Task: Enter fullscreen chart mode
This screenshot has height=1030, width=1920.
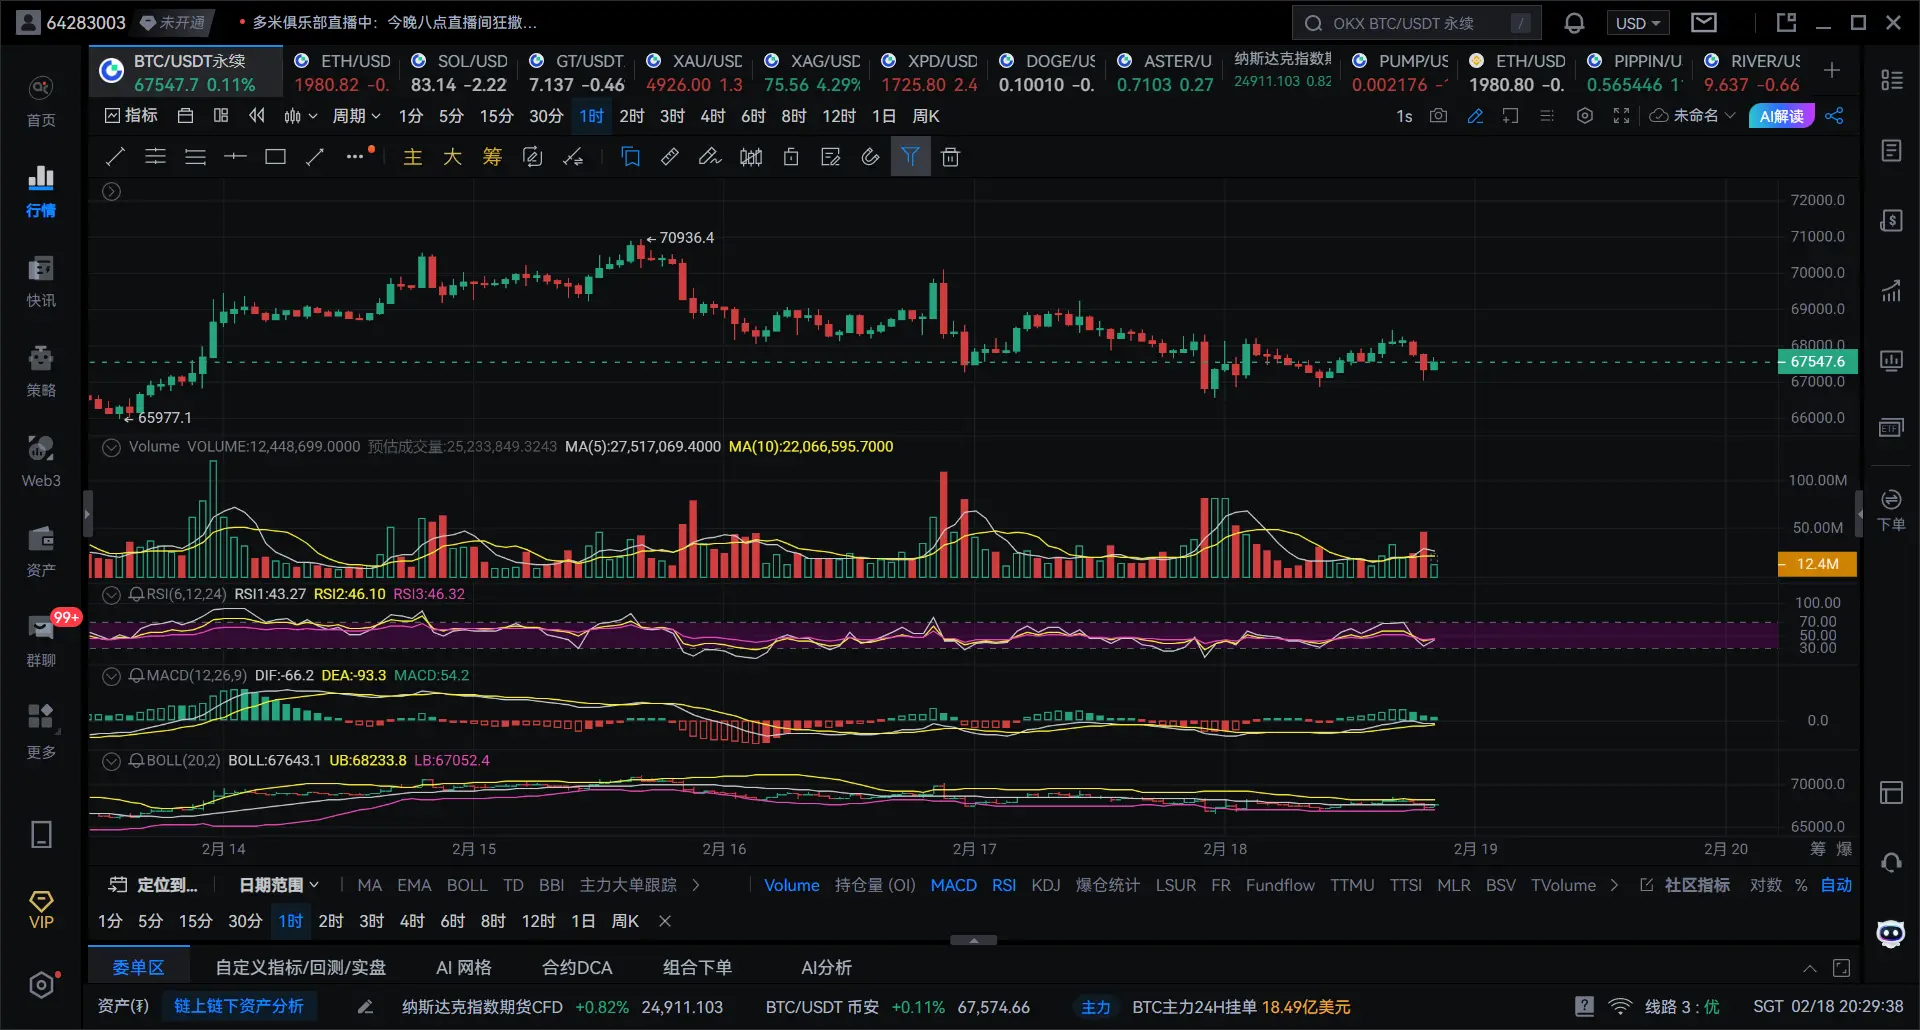Action: pos(1621,116)
